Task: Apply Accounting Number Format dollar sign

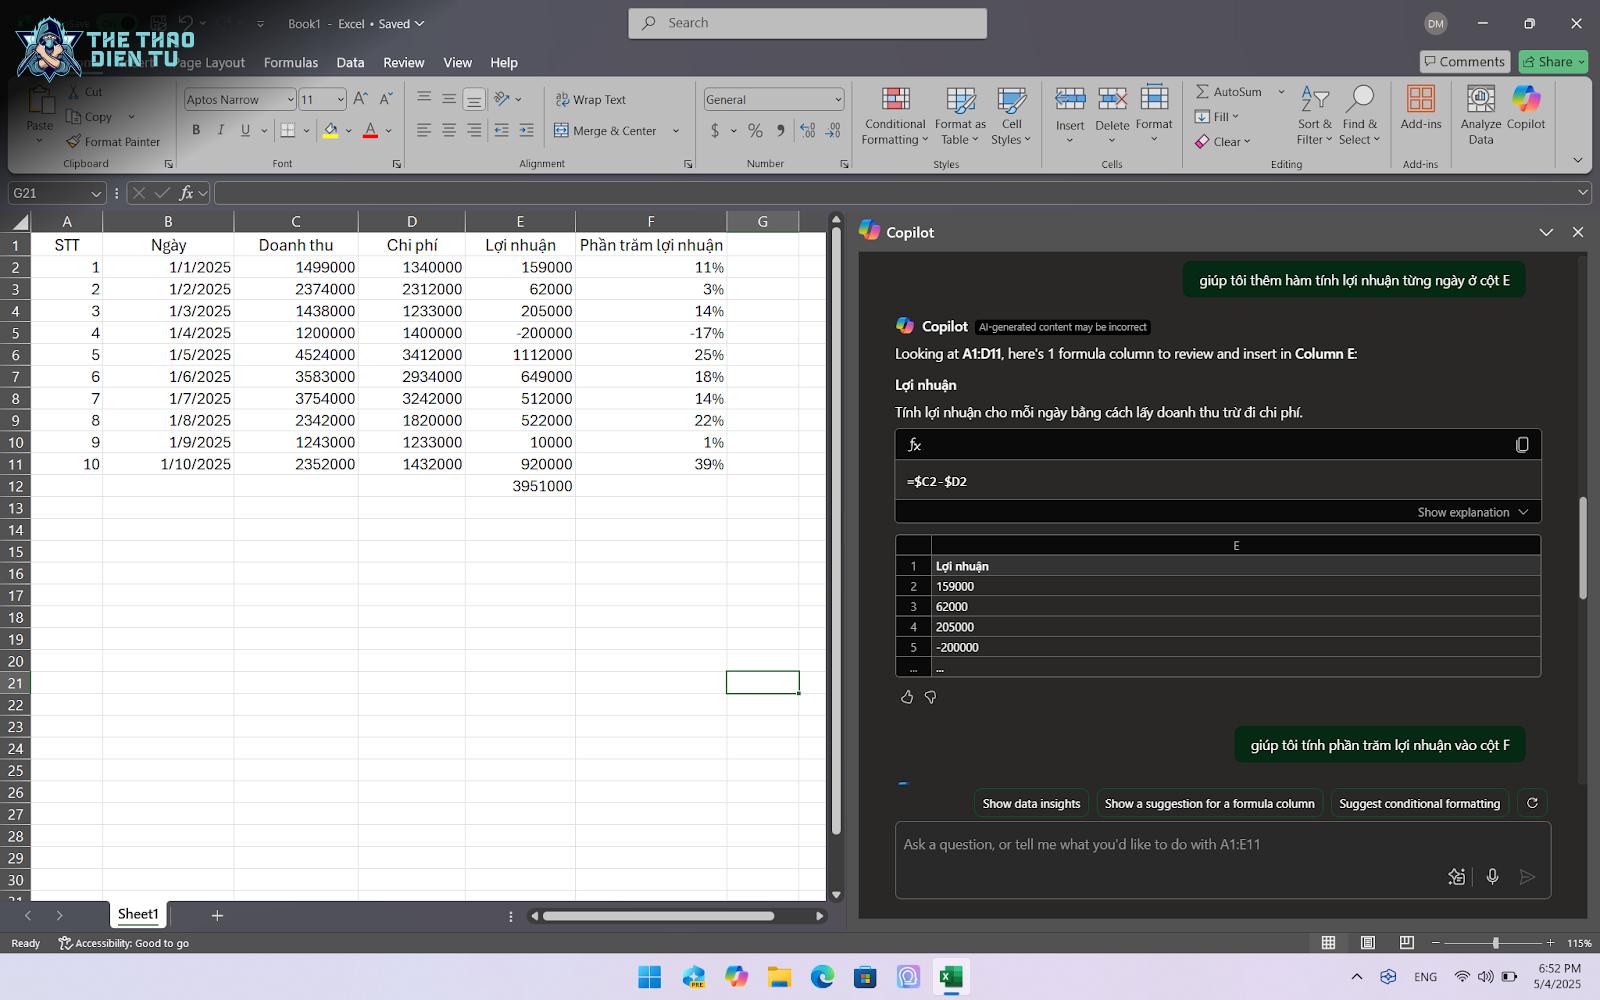Action: (714, 130)
